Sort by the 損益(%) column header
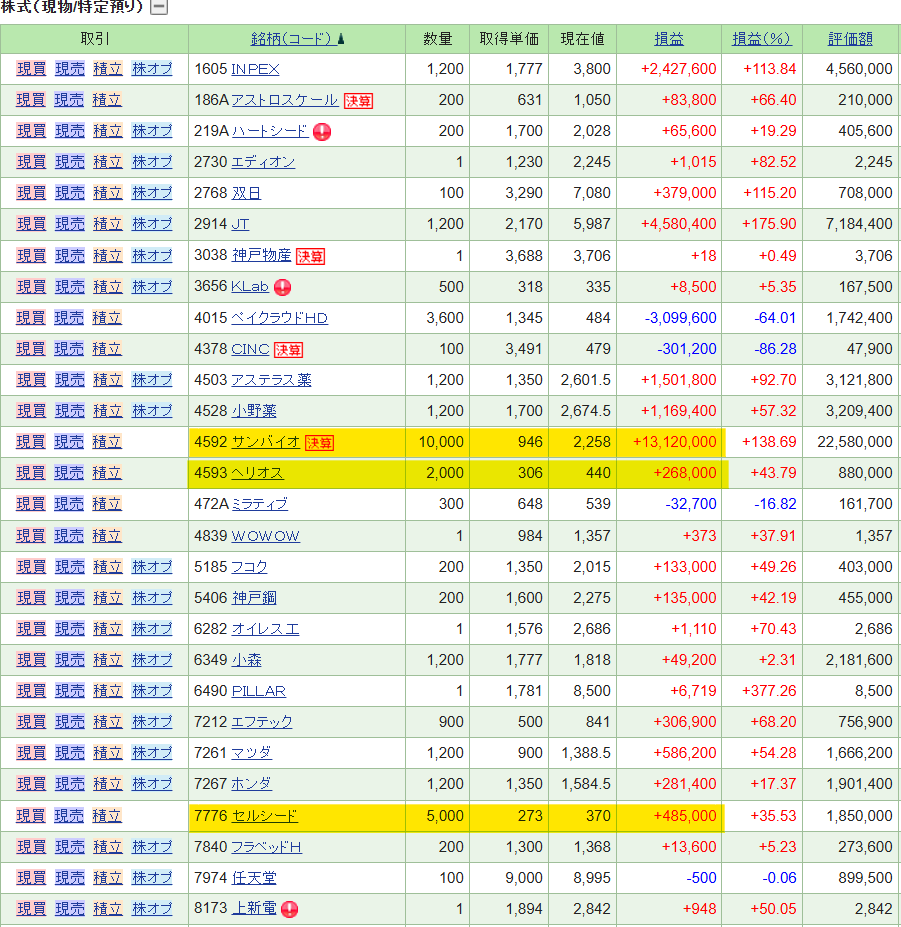 [x=761, y=39]
